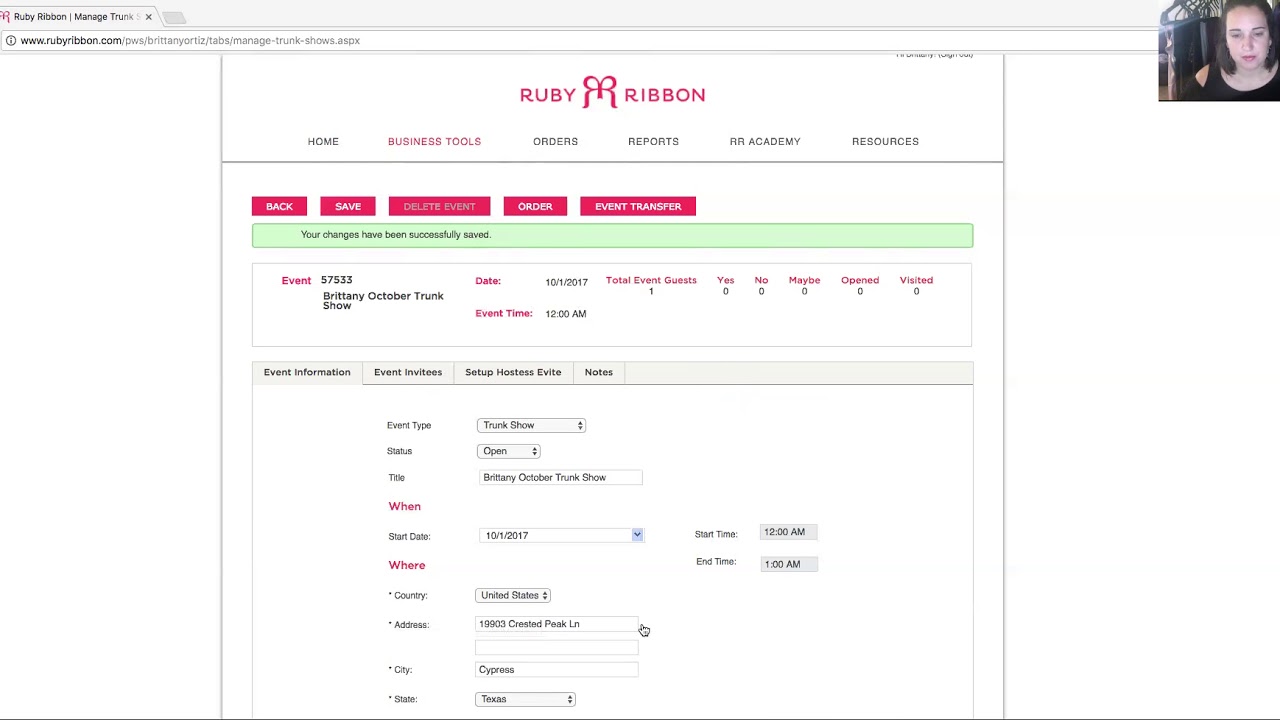Open the State dropdown showing Texas
Viewport: 1280px width, 720px height.
525,699
